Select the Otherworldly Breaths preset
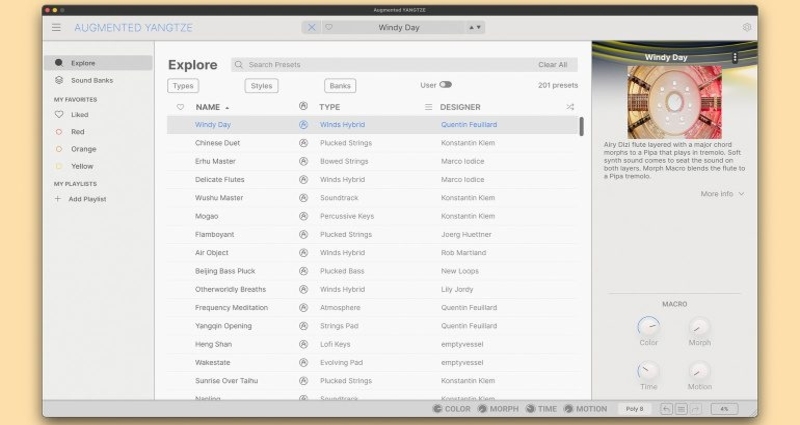This screenshot has height=425, width=800. click(x=372, y=289)
